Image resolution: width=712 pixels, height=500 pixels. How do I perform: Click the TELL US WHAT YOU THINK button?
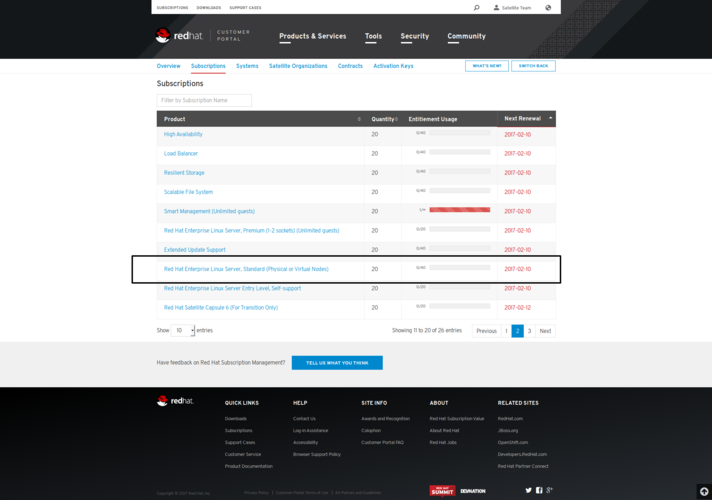[x=337, y=363]
